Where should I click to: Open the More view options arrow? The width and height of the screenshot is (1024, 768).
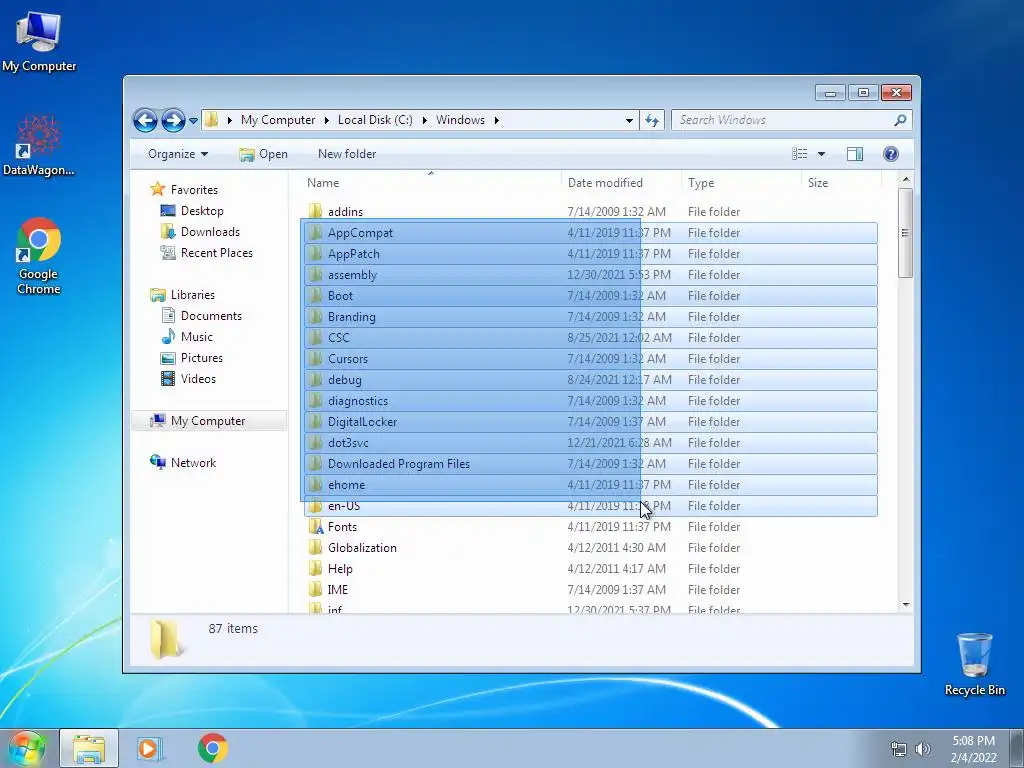pos(822,154)
